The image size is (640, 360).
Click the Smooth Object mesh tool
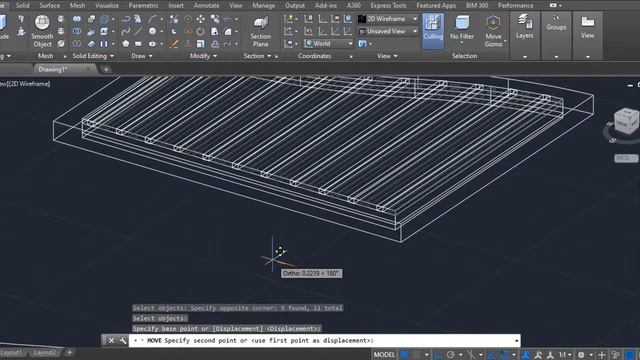coord(42,31)
